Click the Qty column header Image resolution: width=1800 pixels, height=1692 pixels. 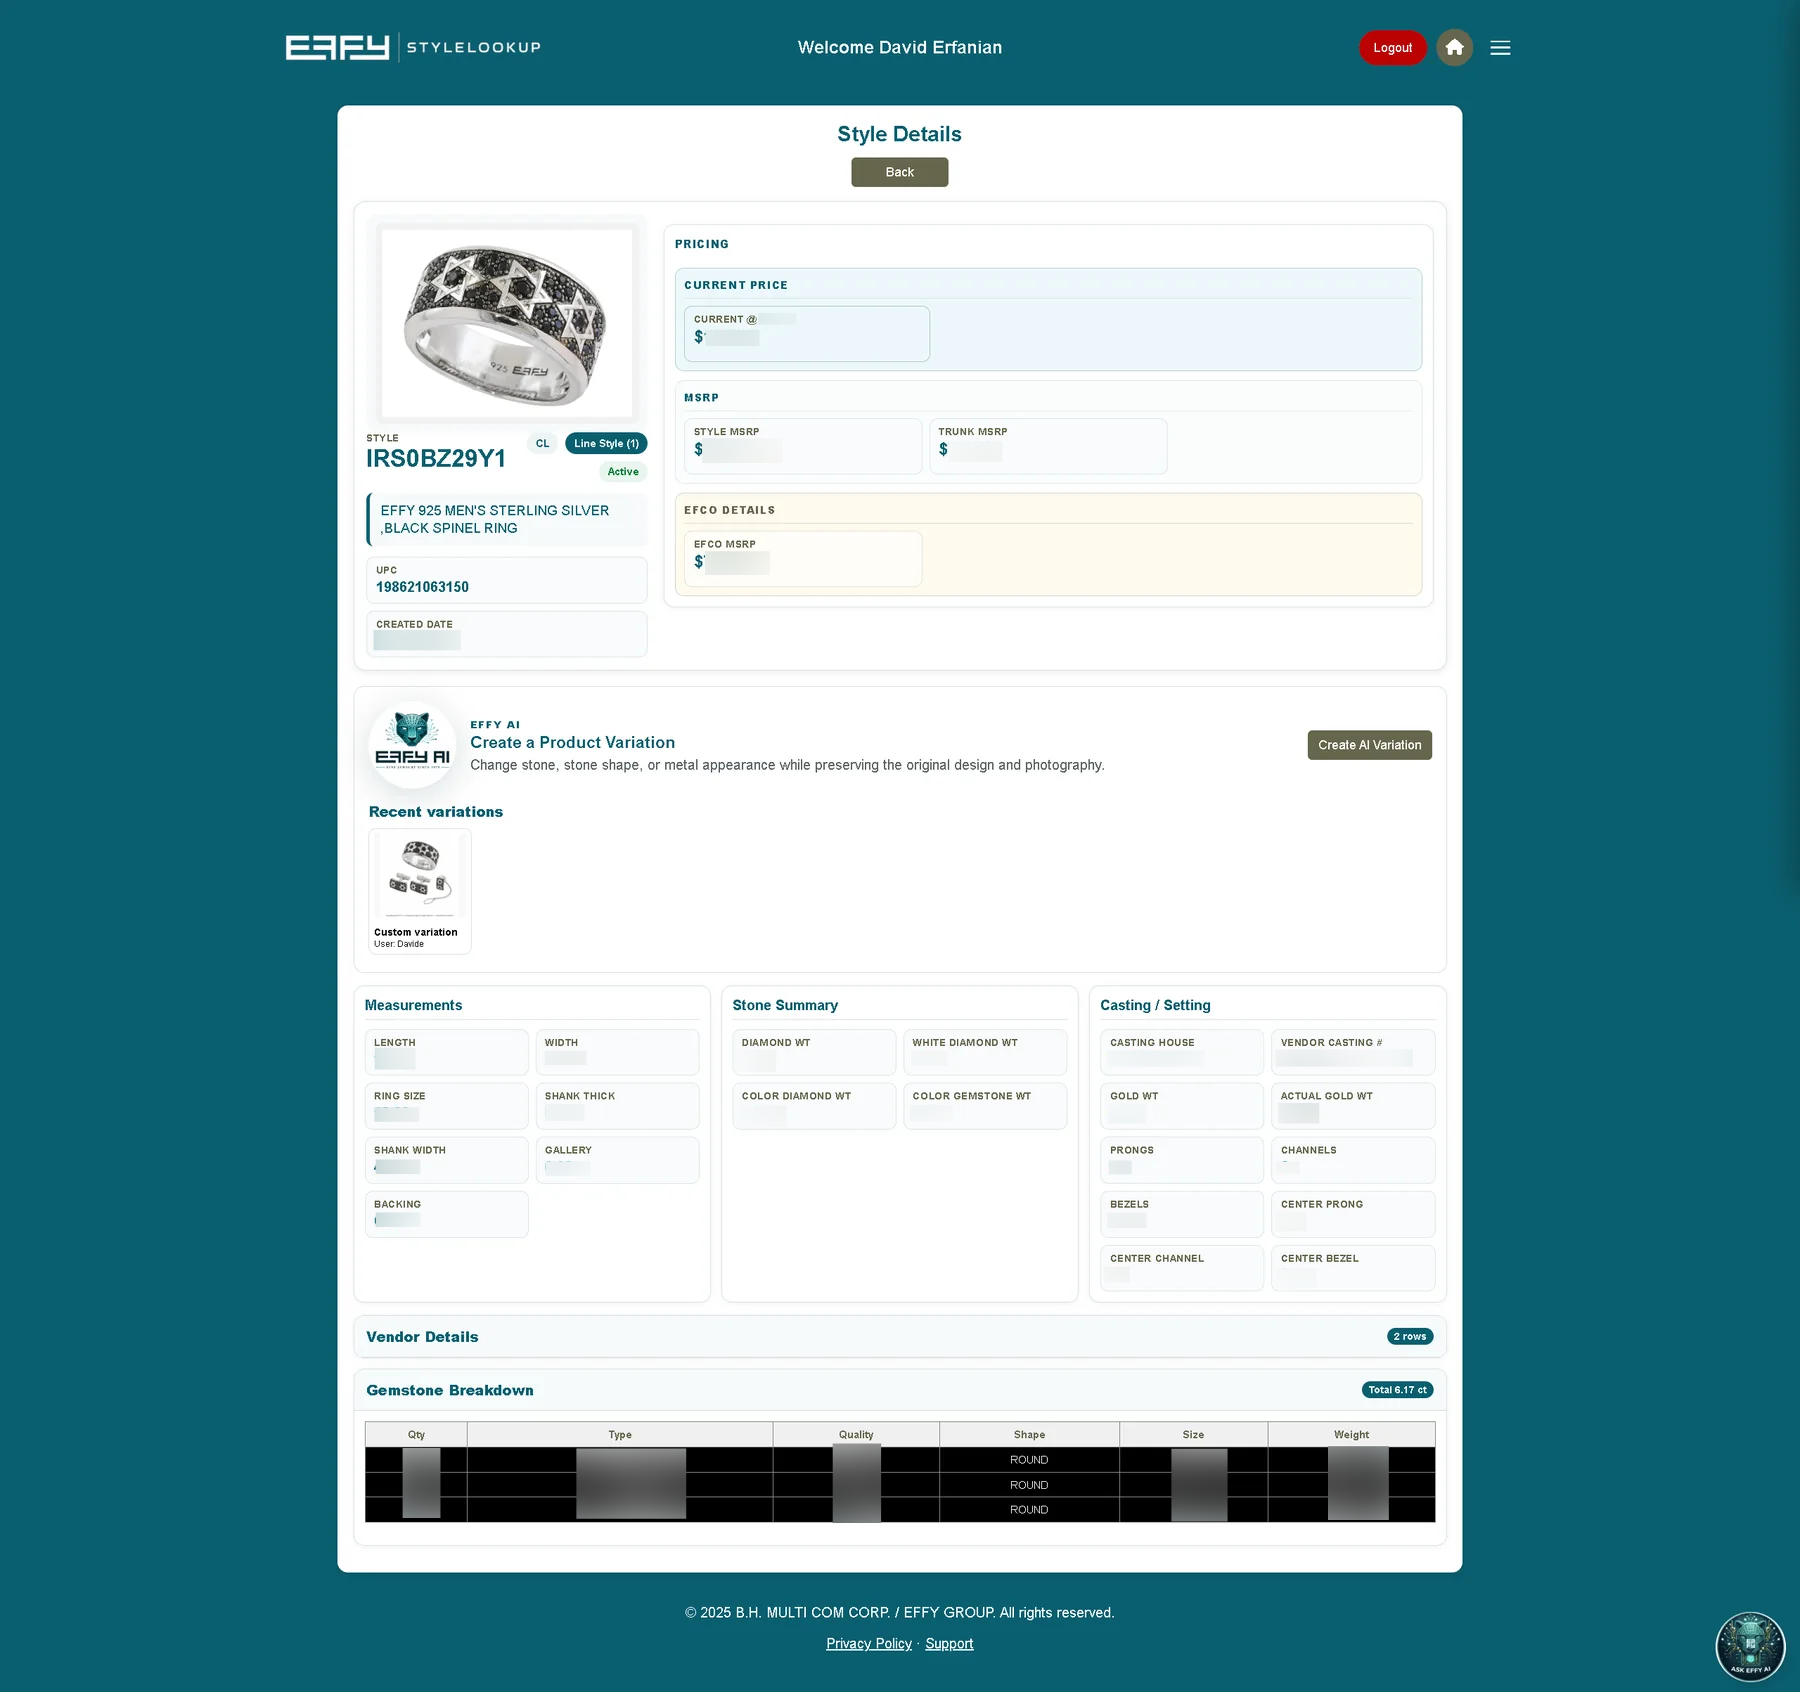pos(416,1434)
